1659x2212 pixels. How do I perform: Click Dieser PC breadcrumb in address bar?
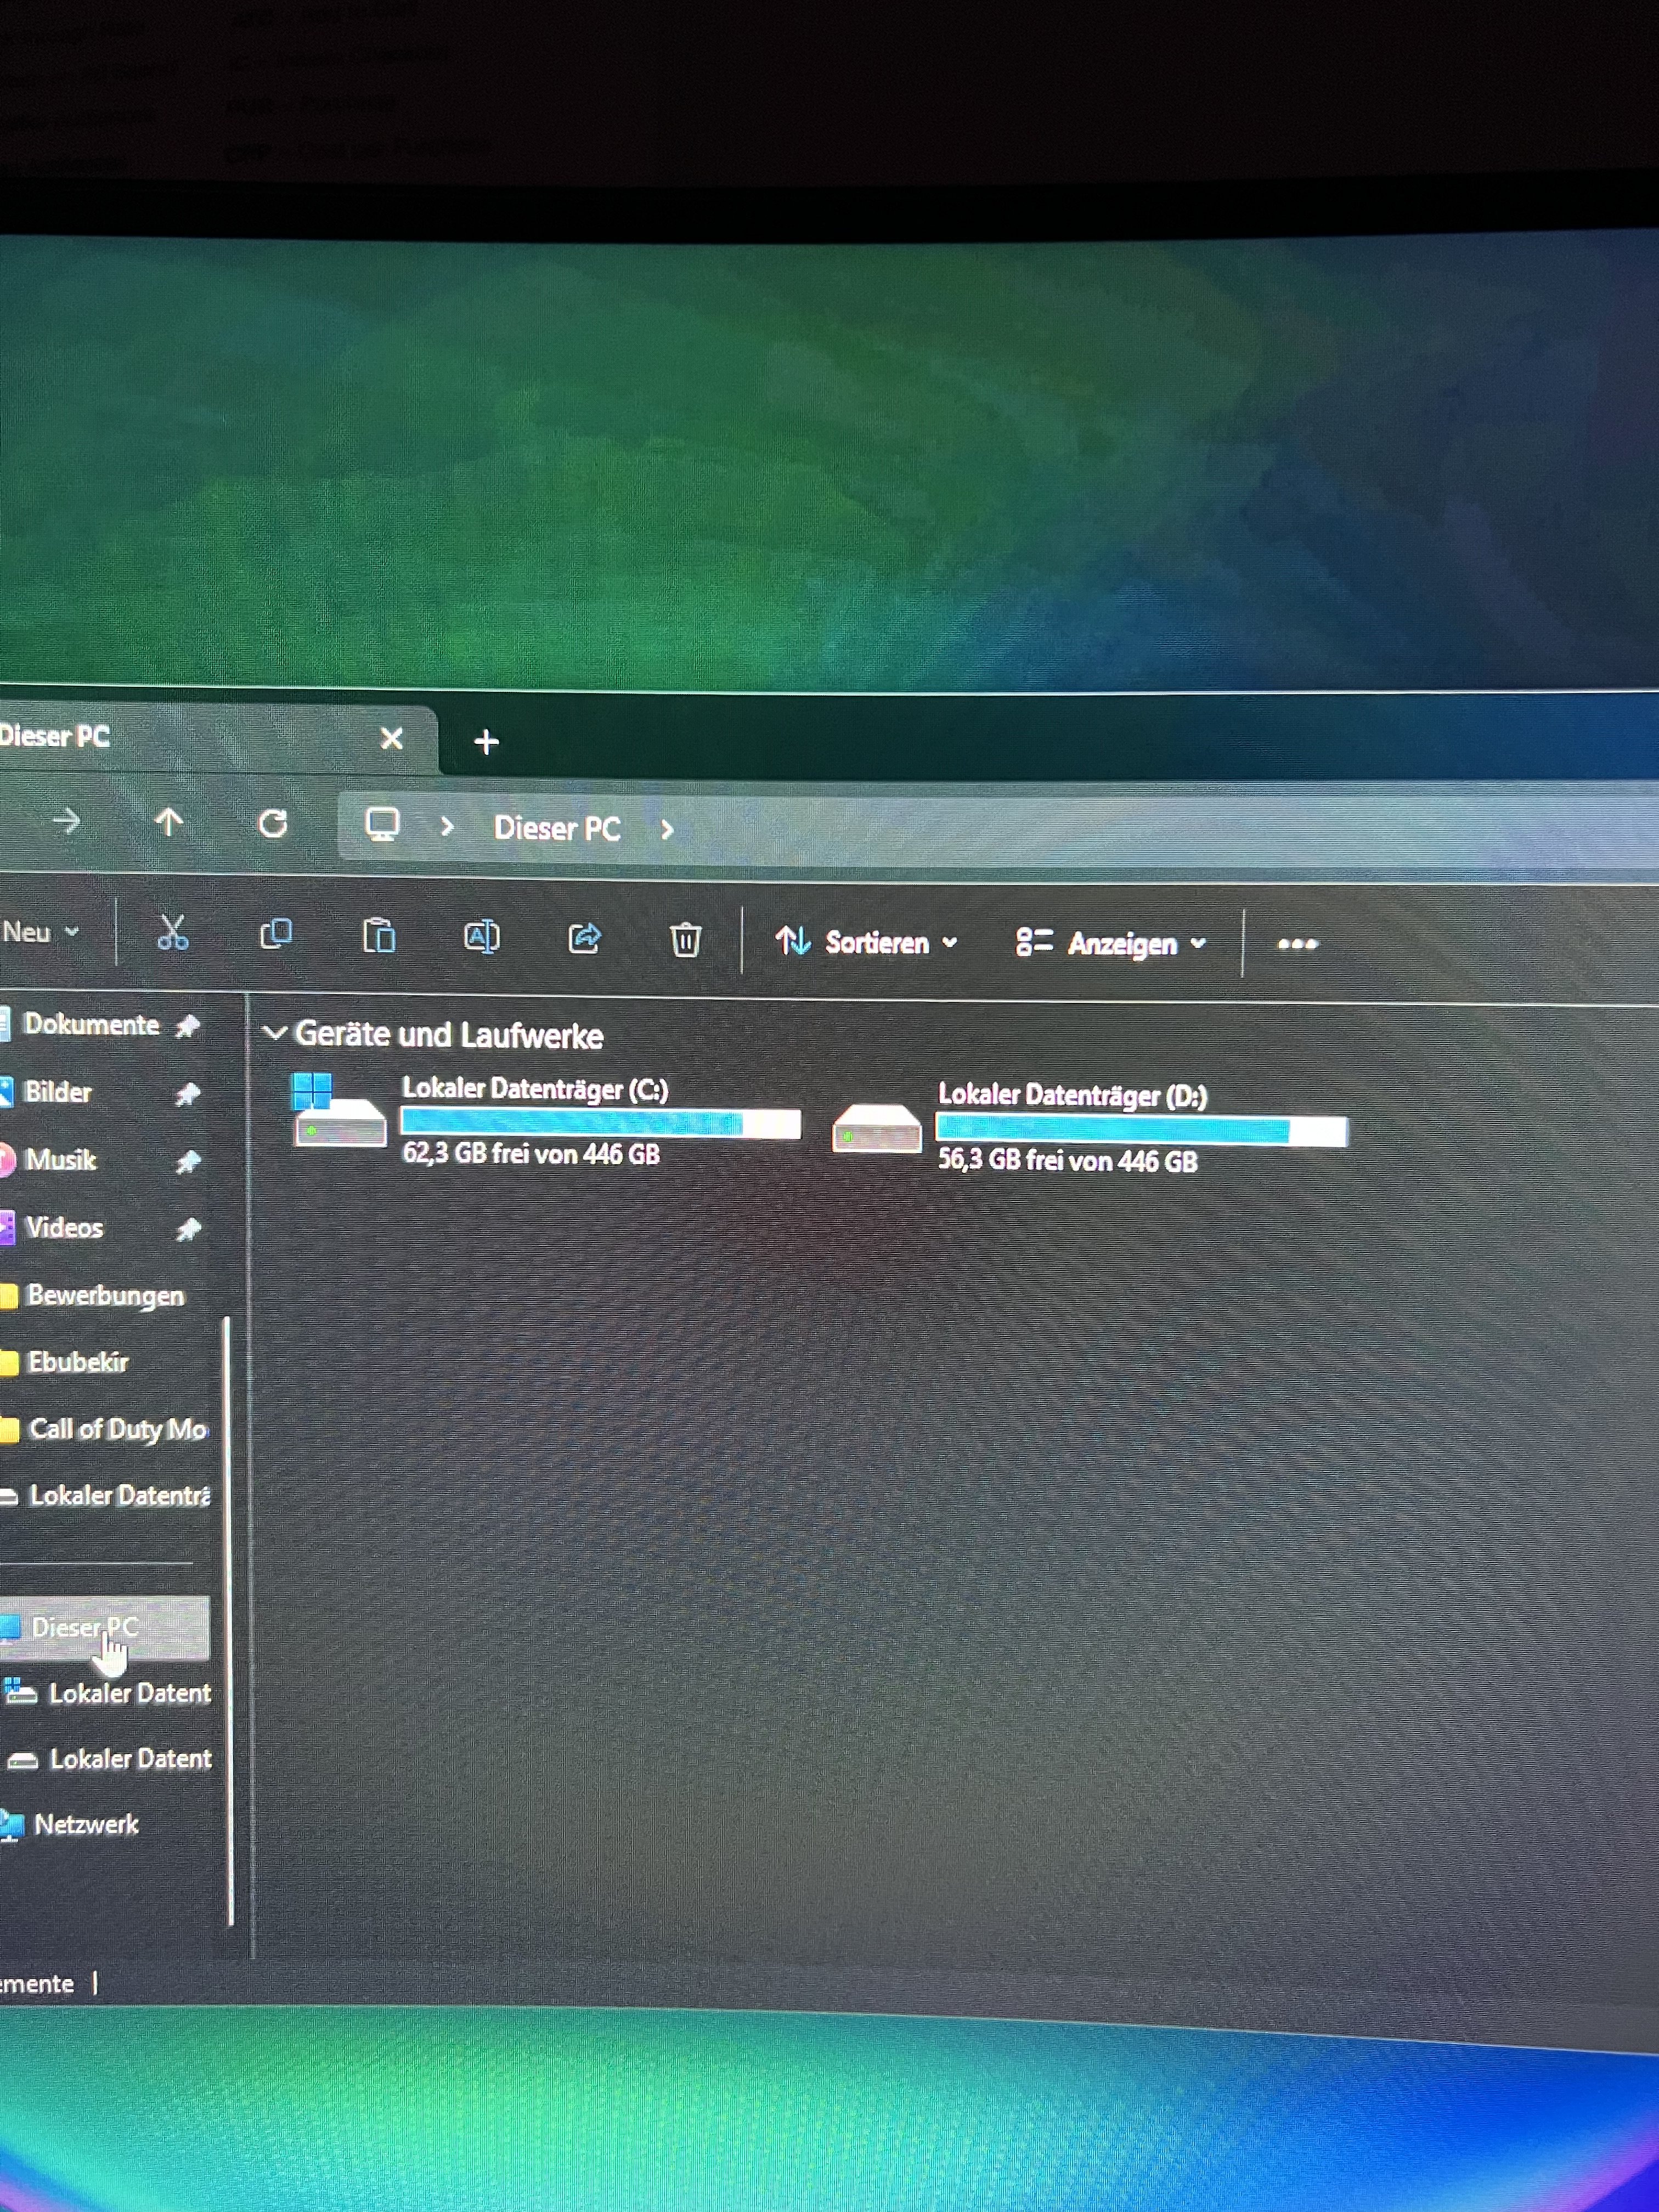tap(557, 828)
